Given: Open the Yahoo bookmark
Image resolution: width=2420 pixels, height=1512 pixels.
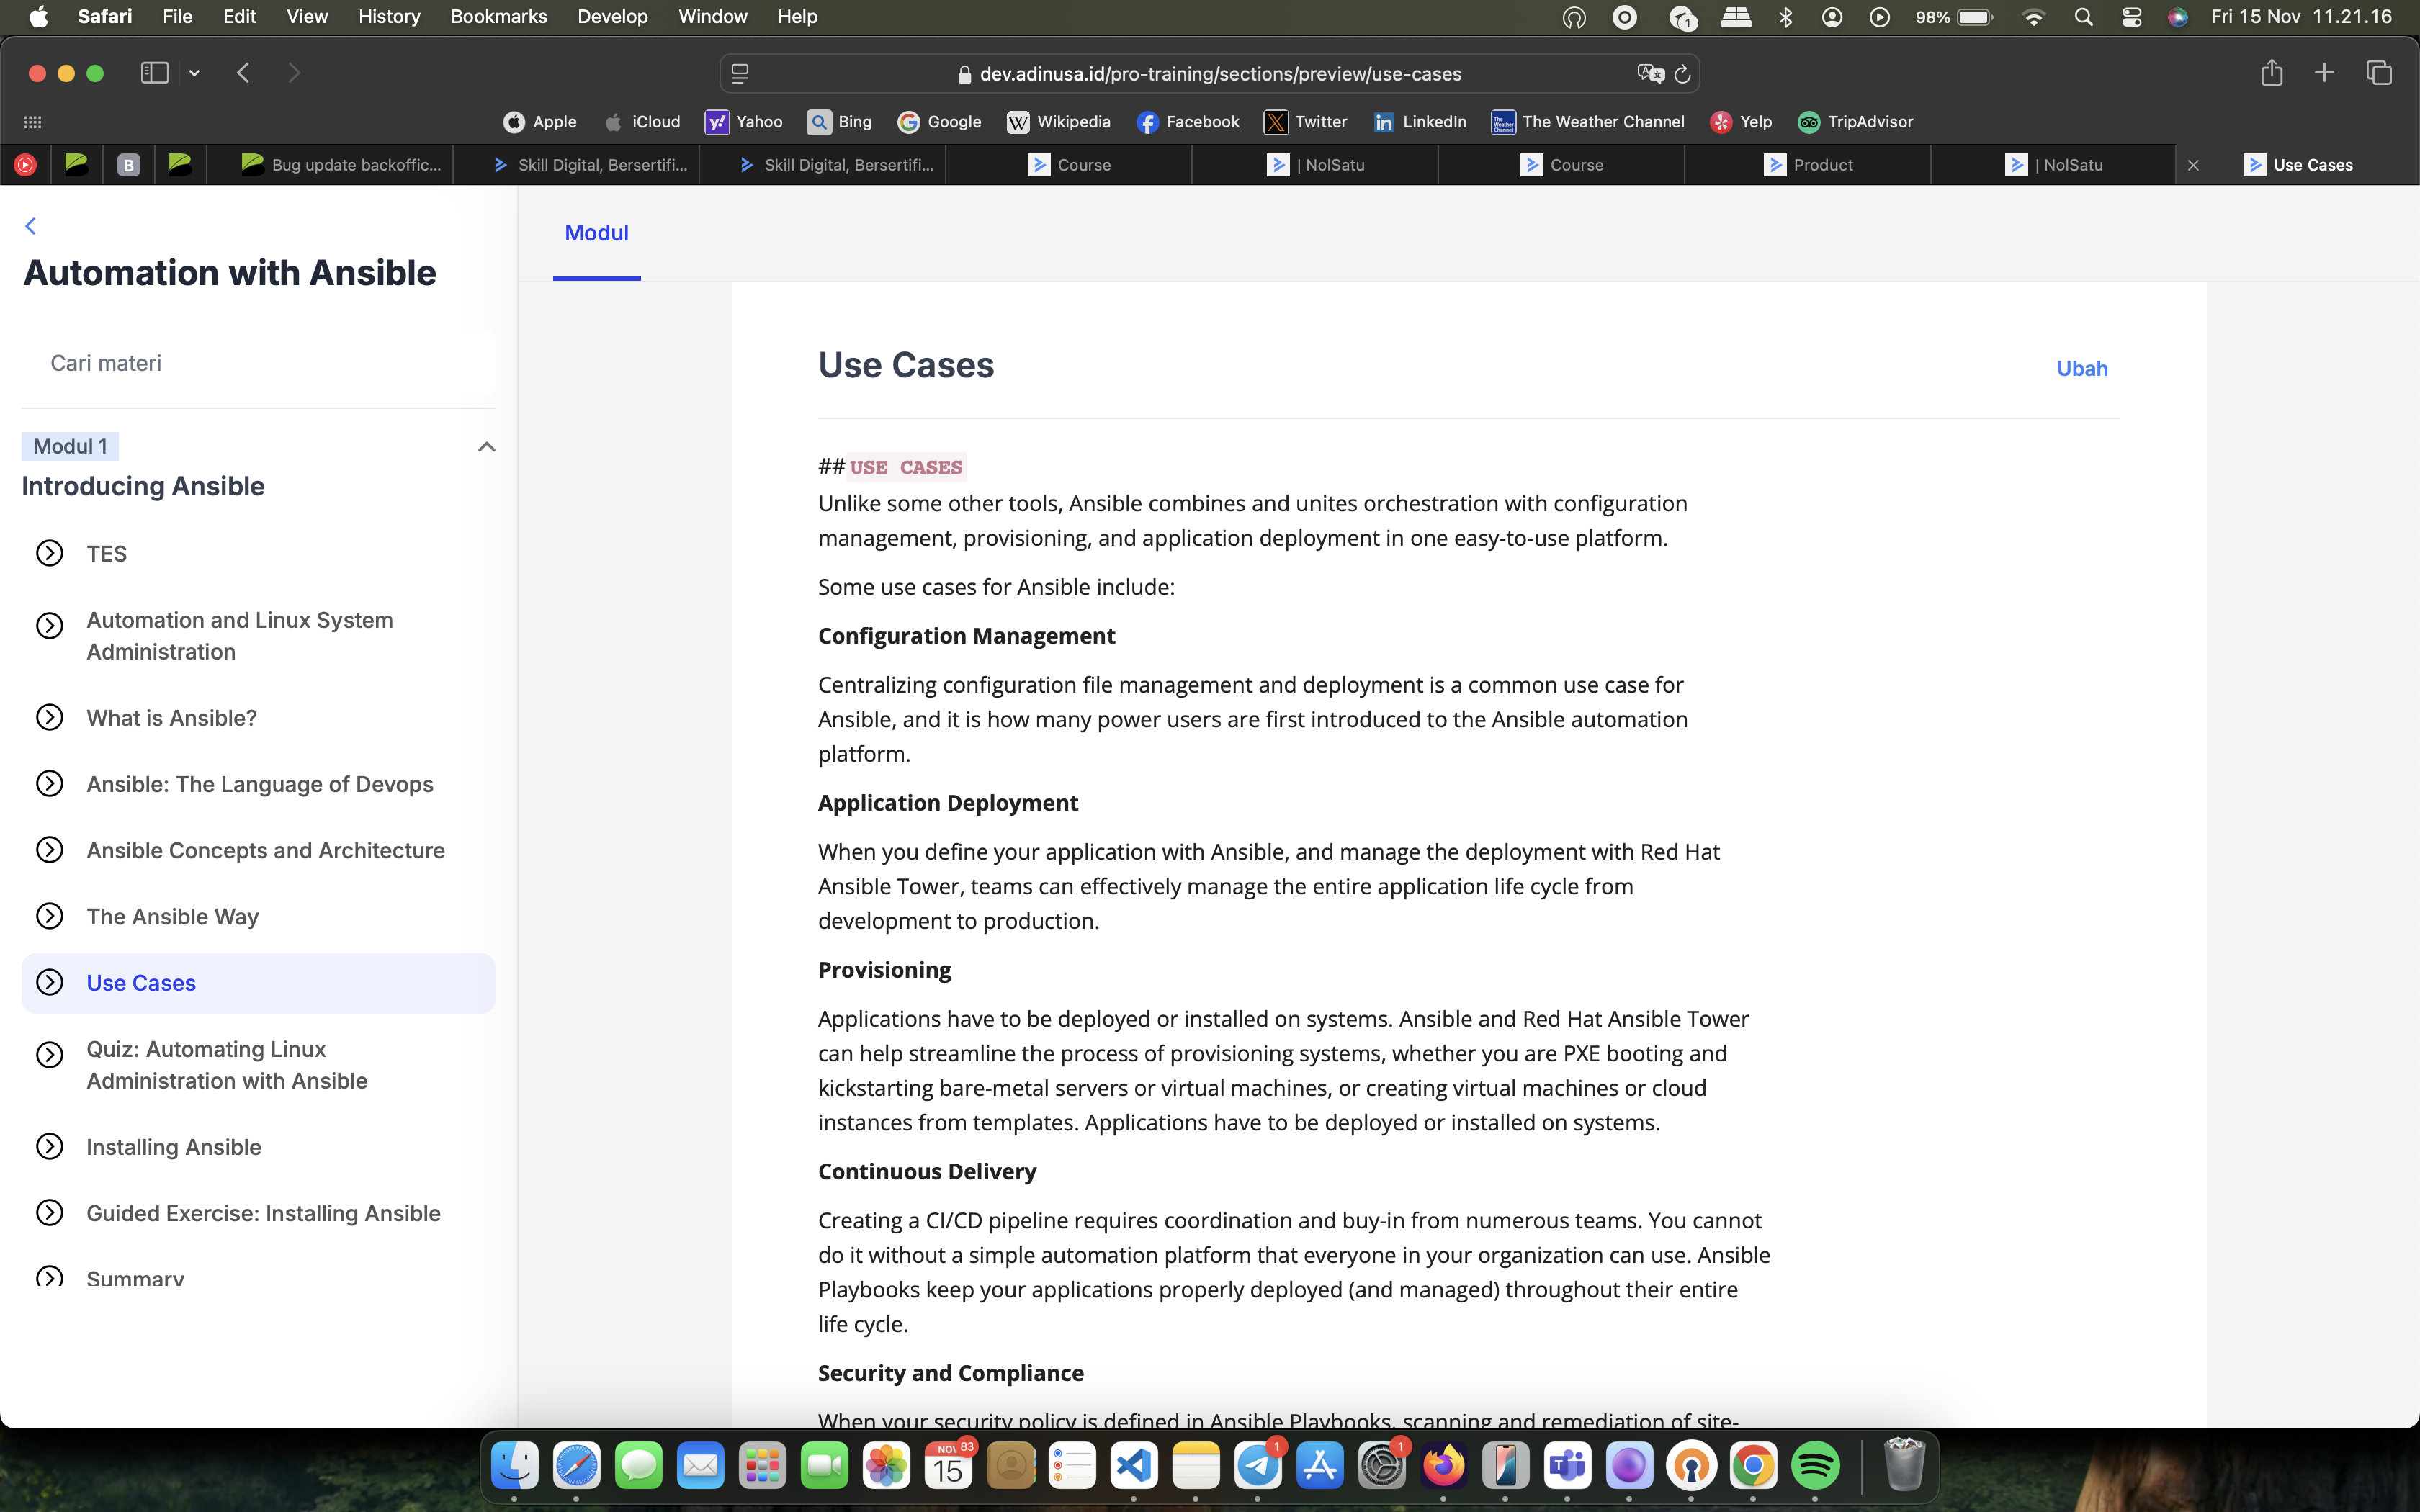Looking at the screenshot, I should (x=744, y=122).
